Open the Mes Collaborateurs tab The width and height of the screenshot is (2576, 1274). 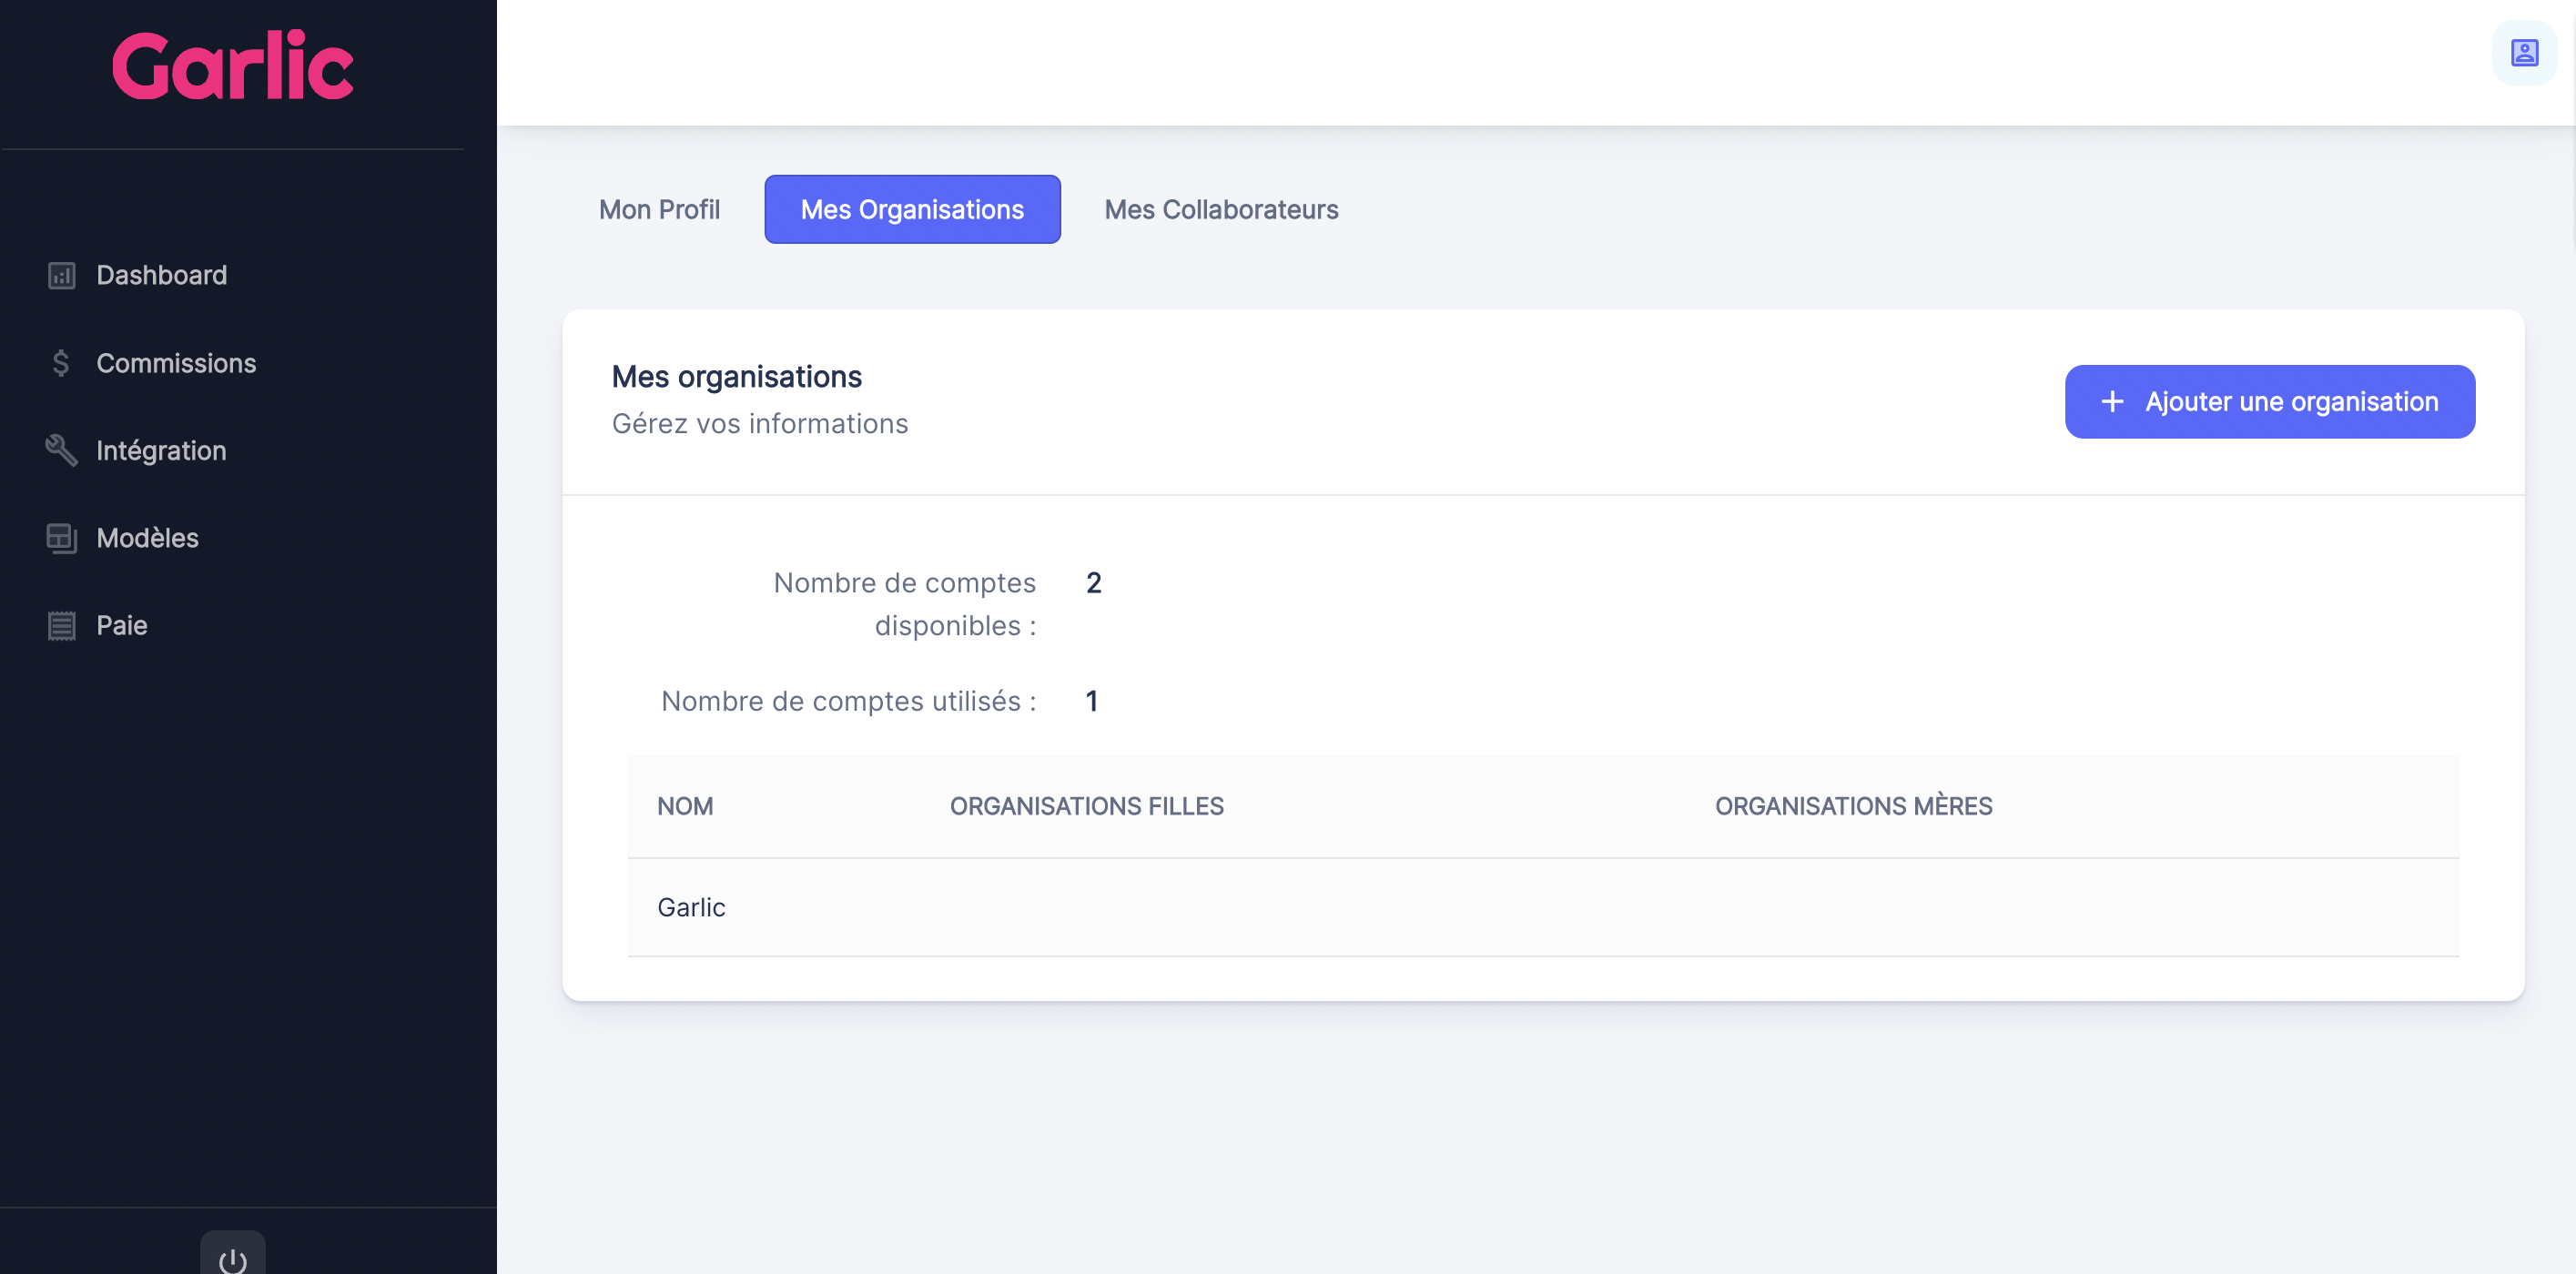[x=1220, y=210]
